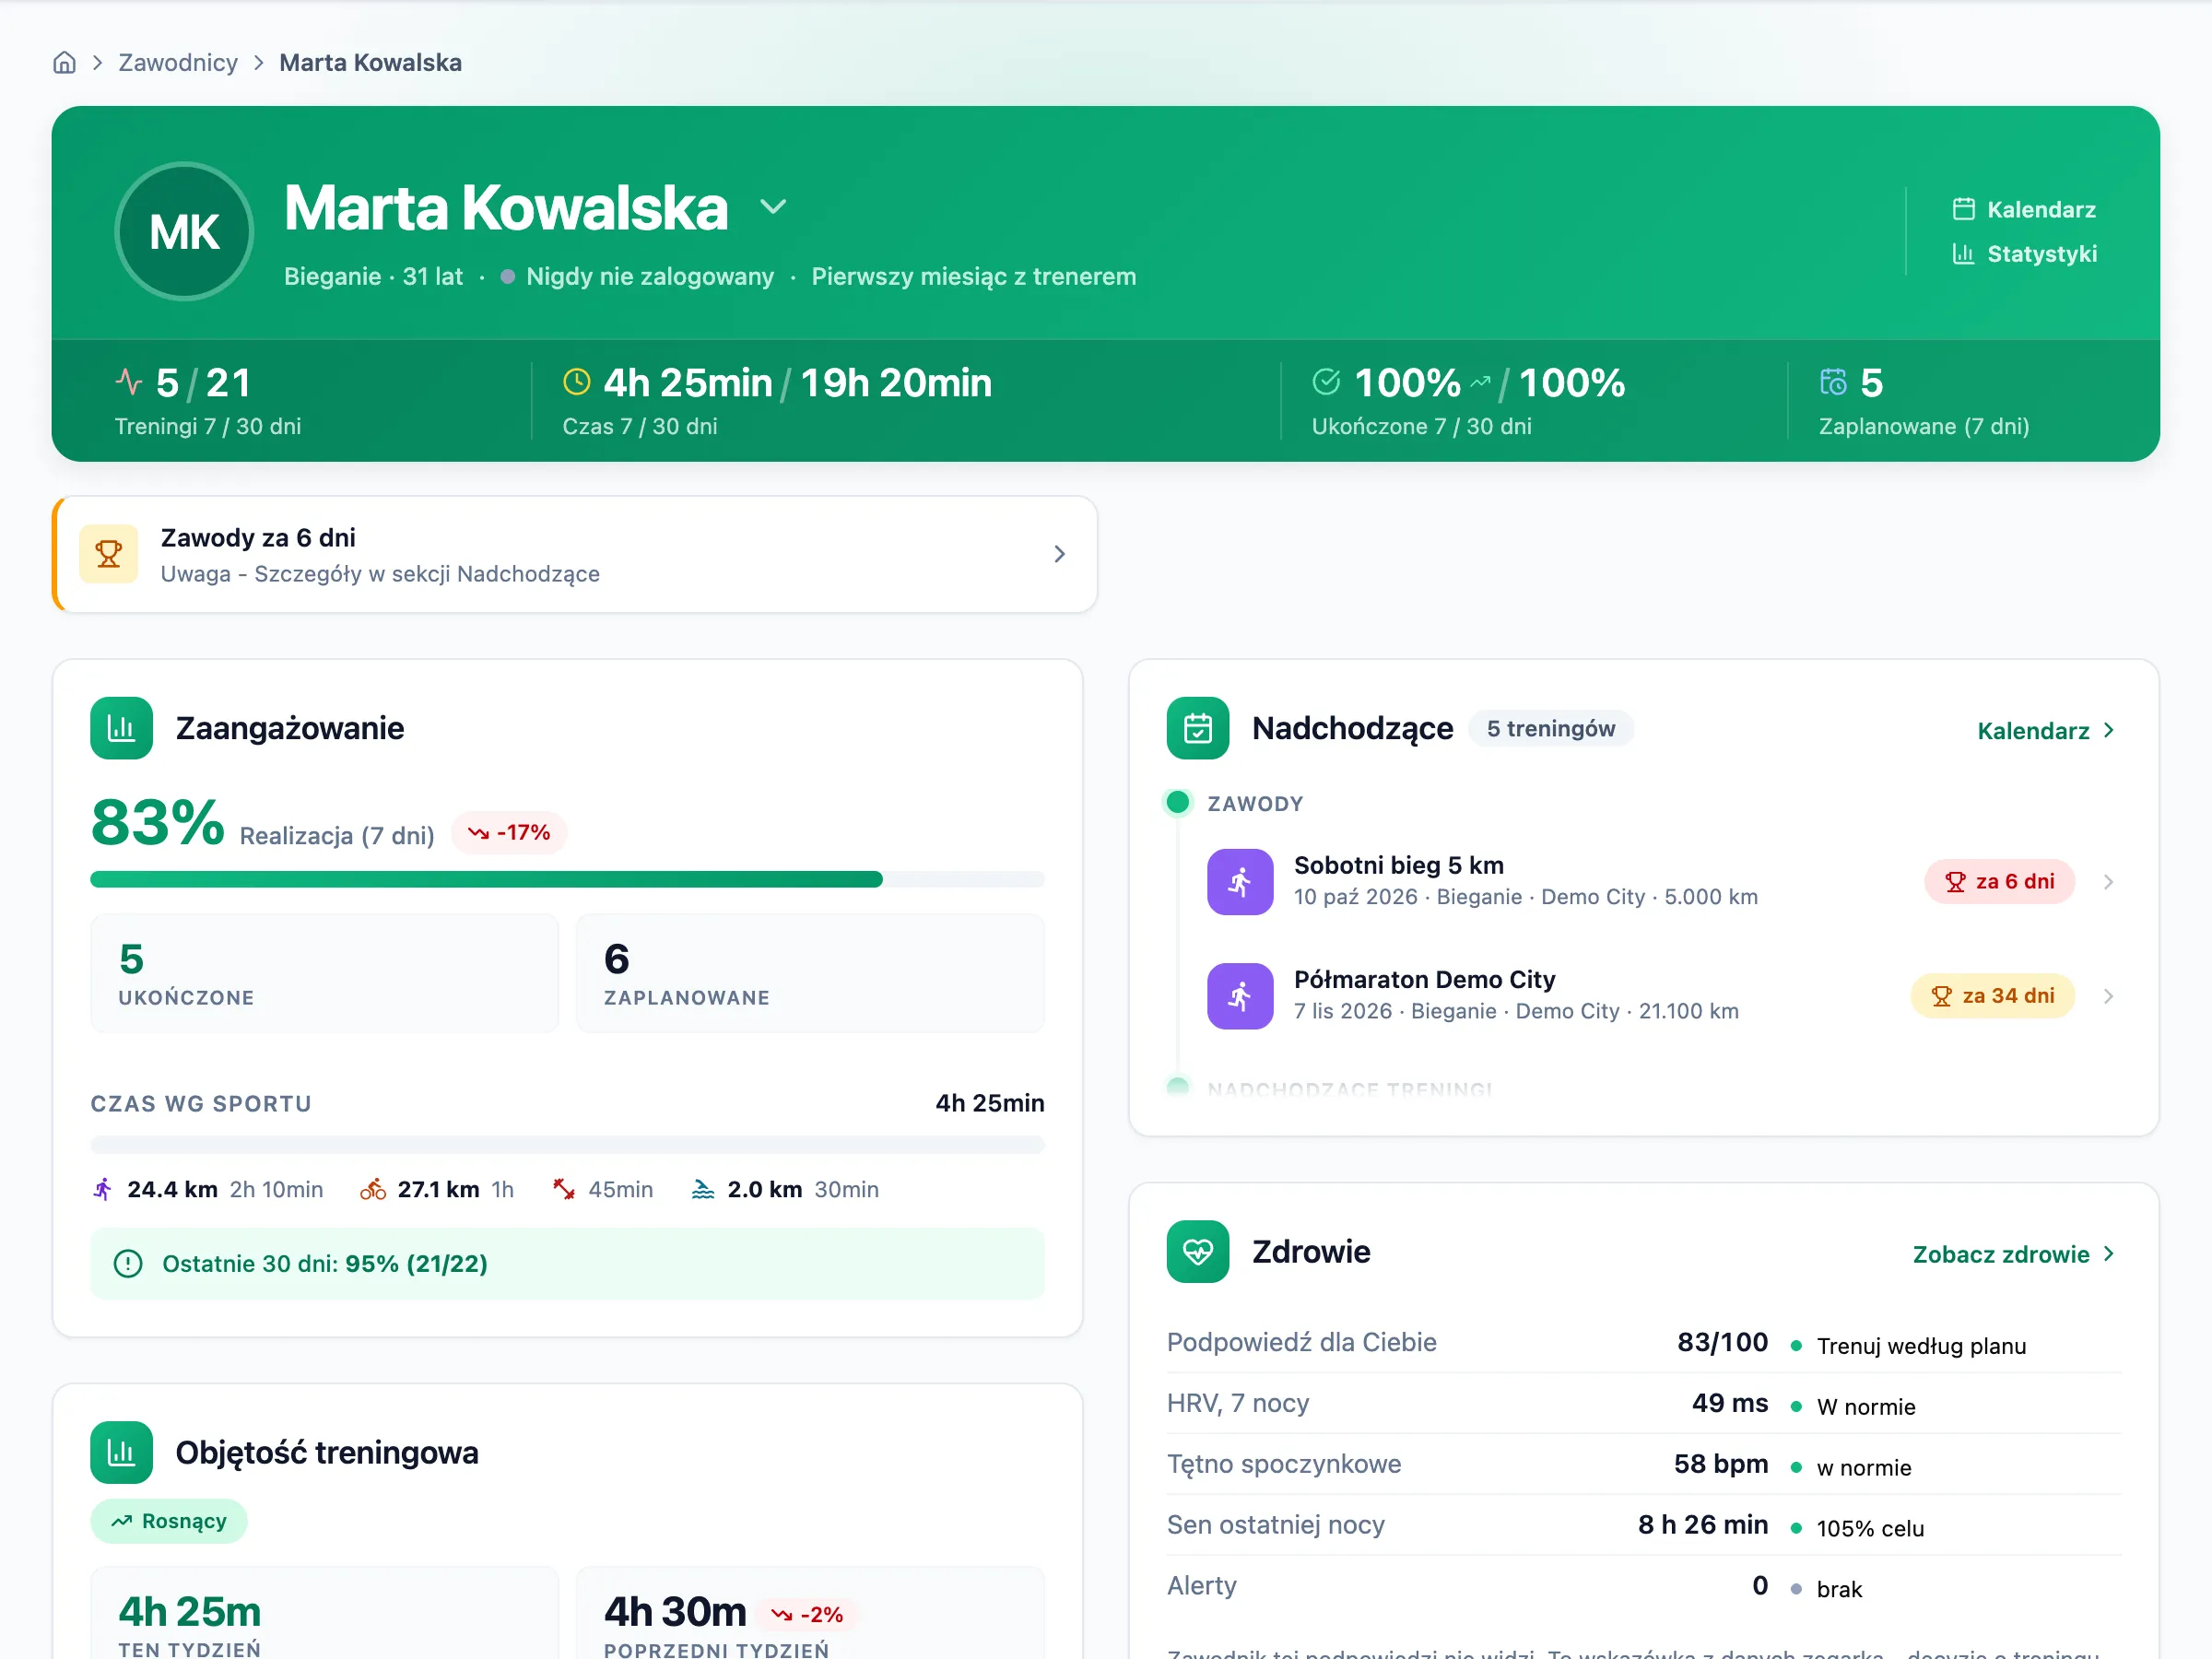Click the 6 Zaplanowane tile
The width and height of the screenshot is (2212, 1659).
(x=810, y=973)
